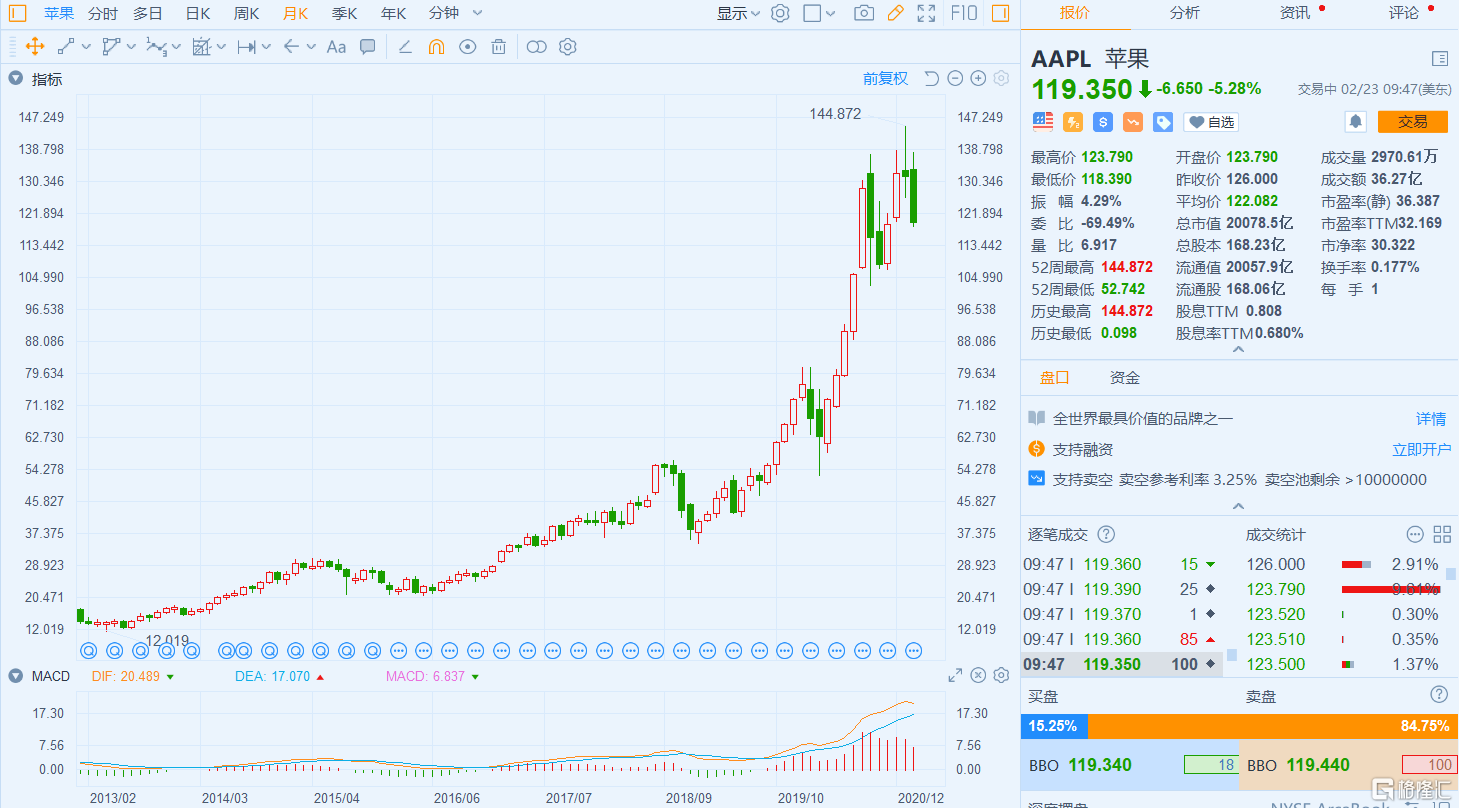Enter fullscreen chart mode
1459x808 pixels.
[927, 13]
